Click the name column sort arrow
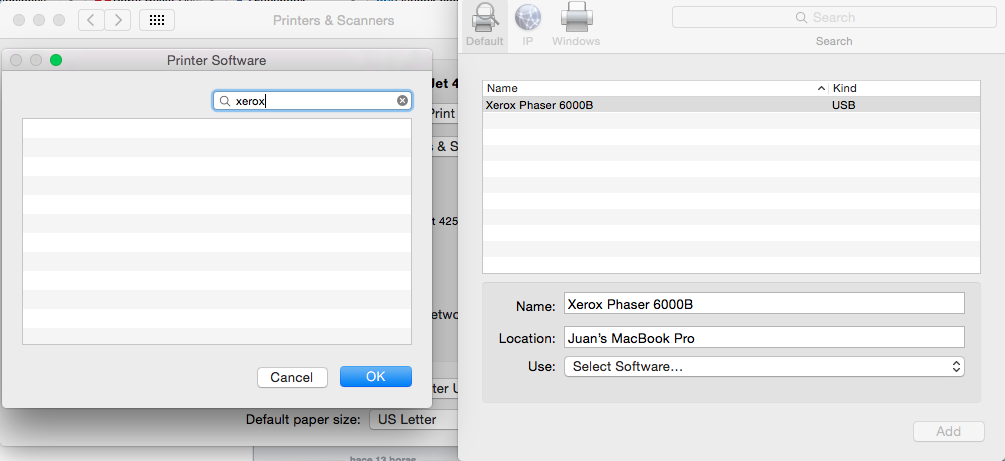This screenshot has height=461, width=1005. tap(822, 88)
